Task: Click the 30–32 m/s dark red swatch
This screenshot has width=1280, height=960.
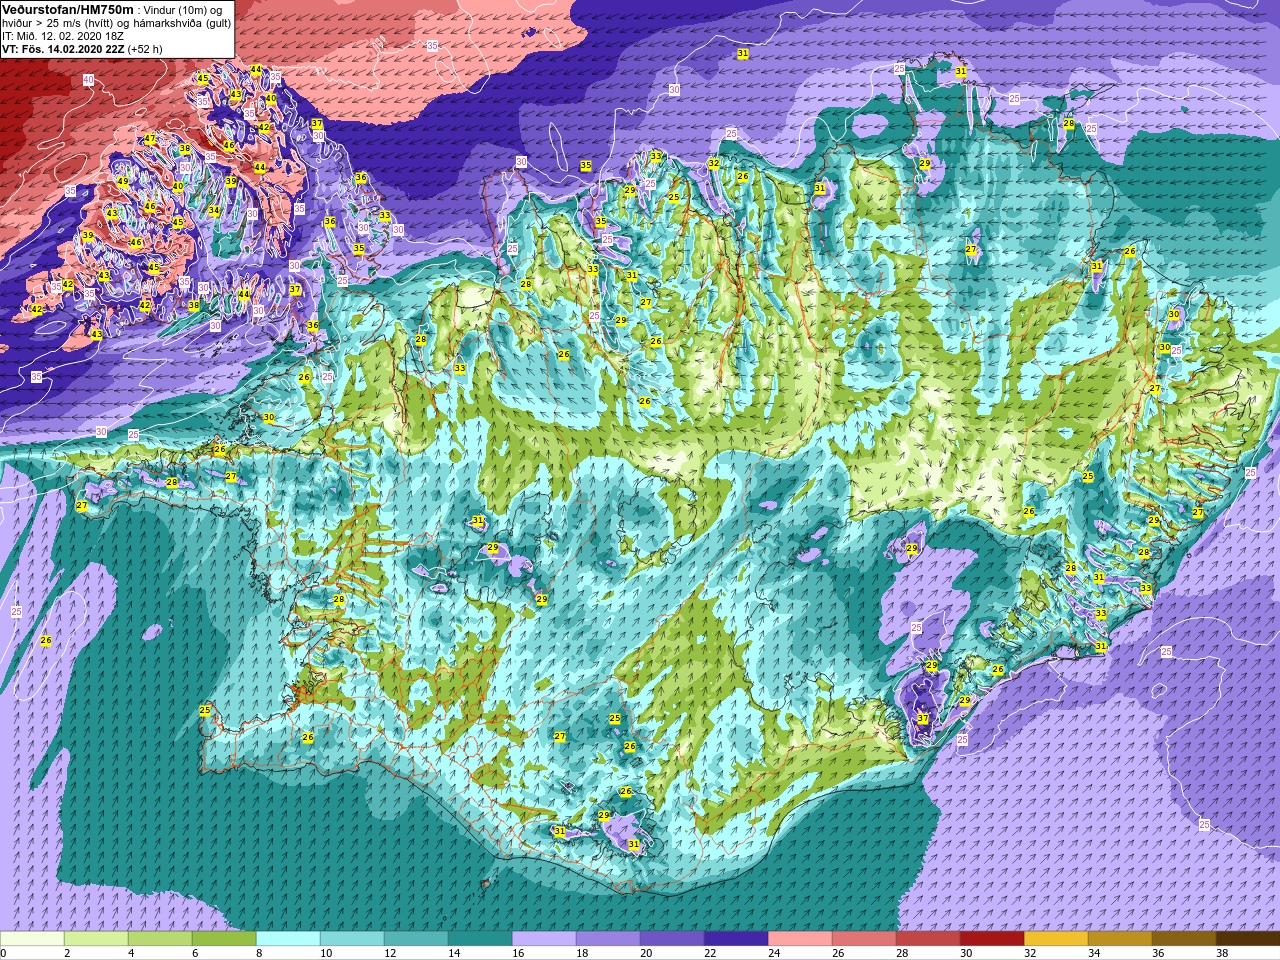Action: coord(992,939)
